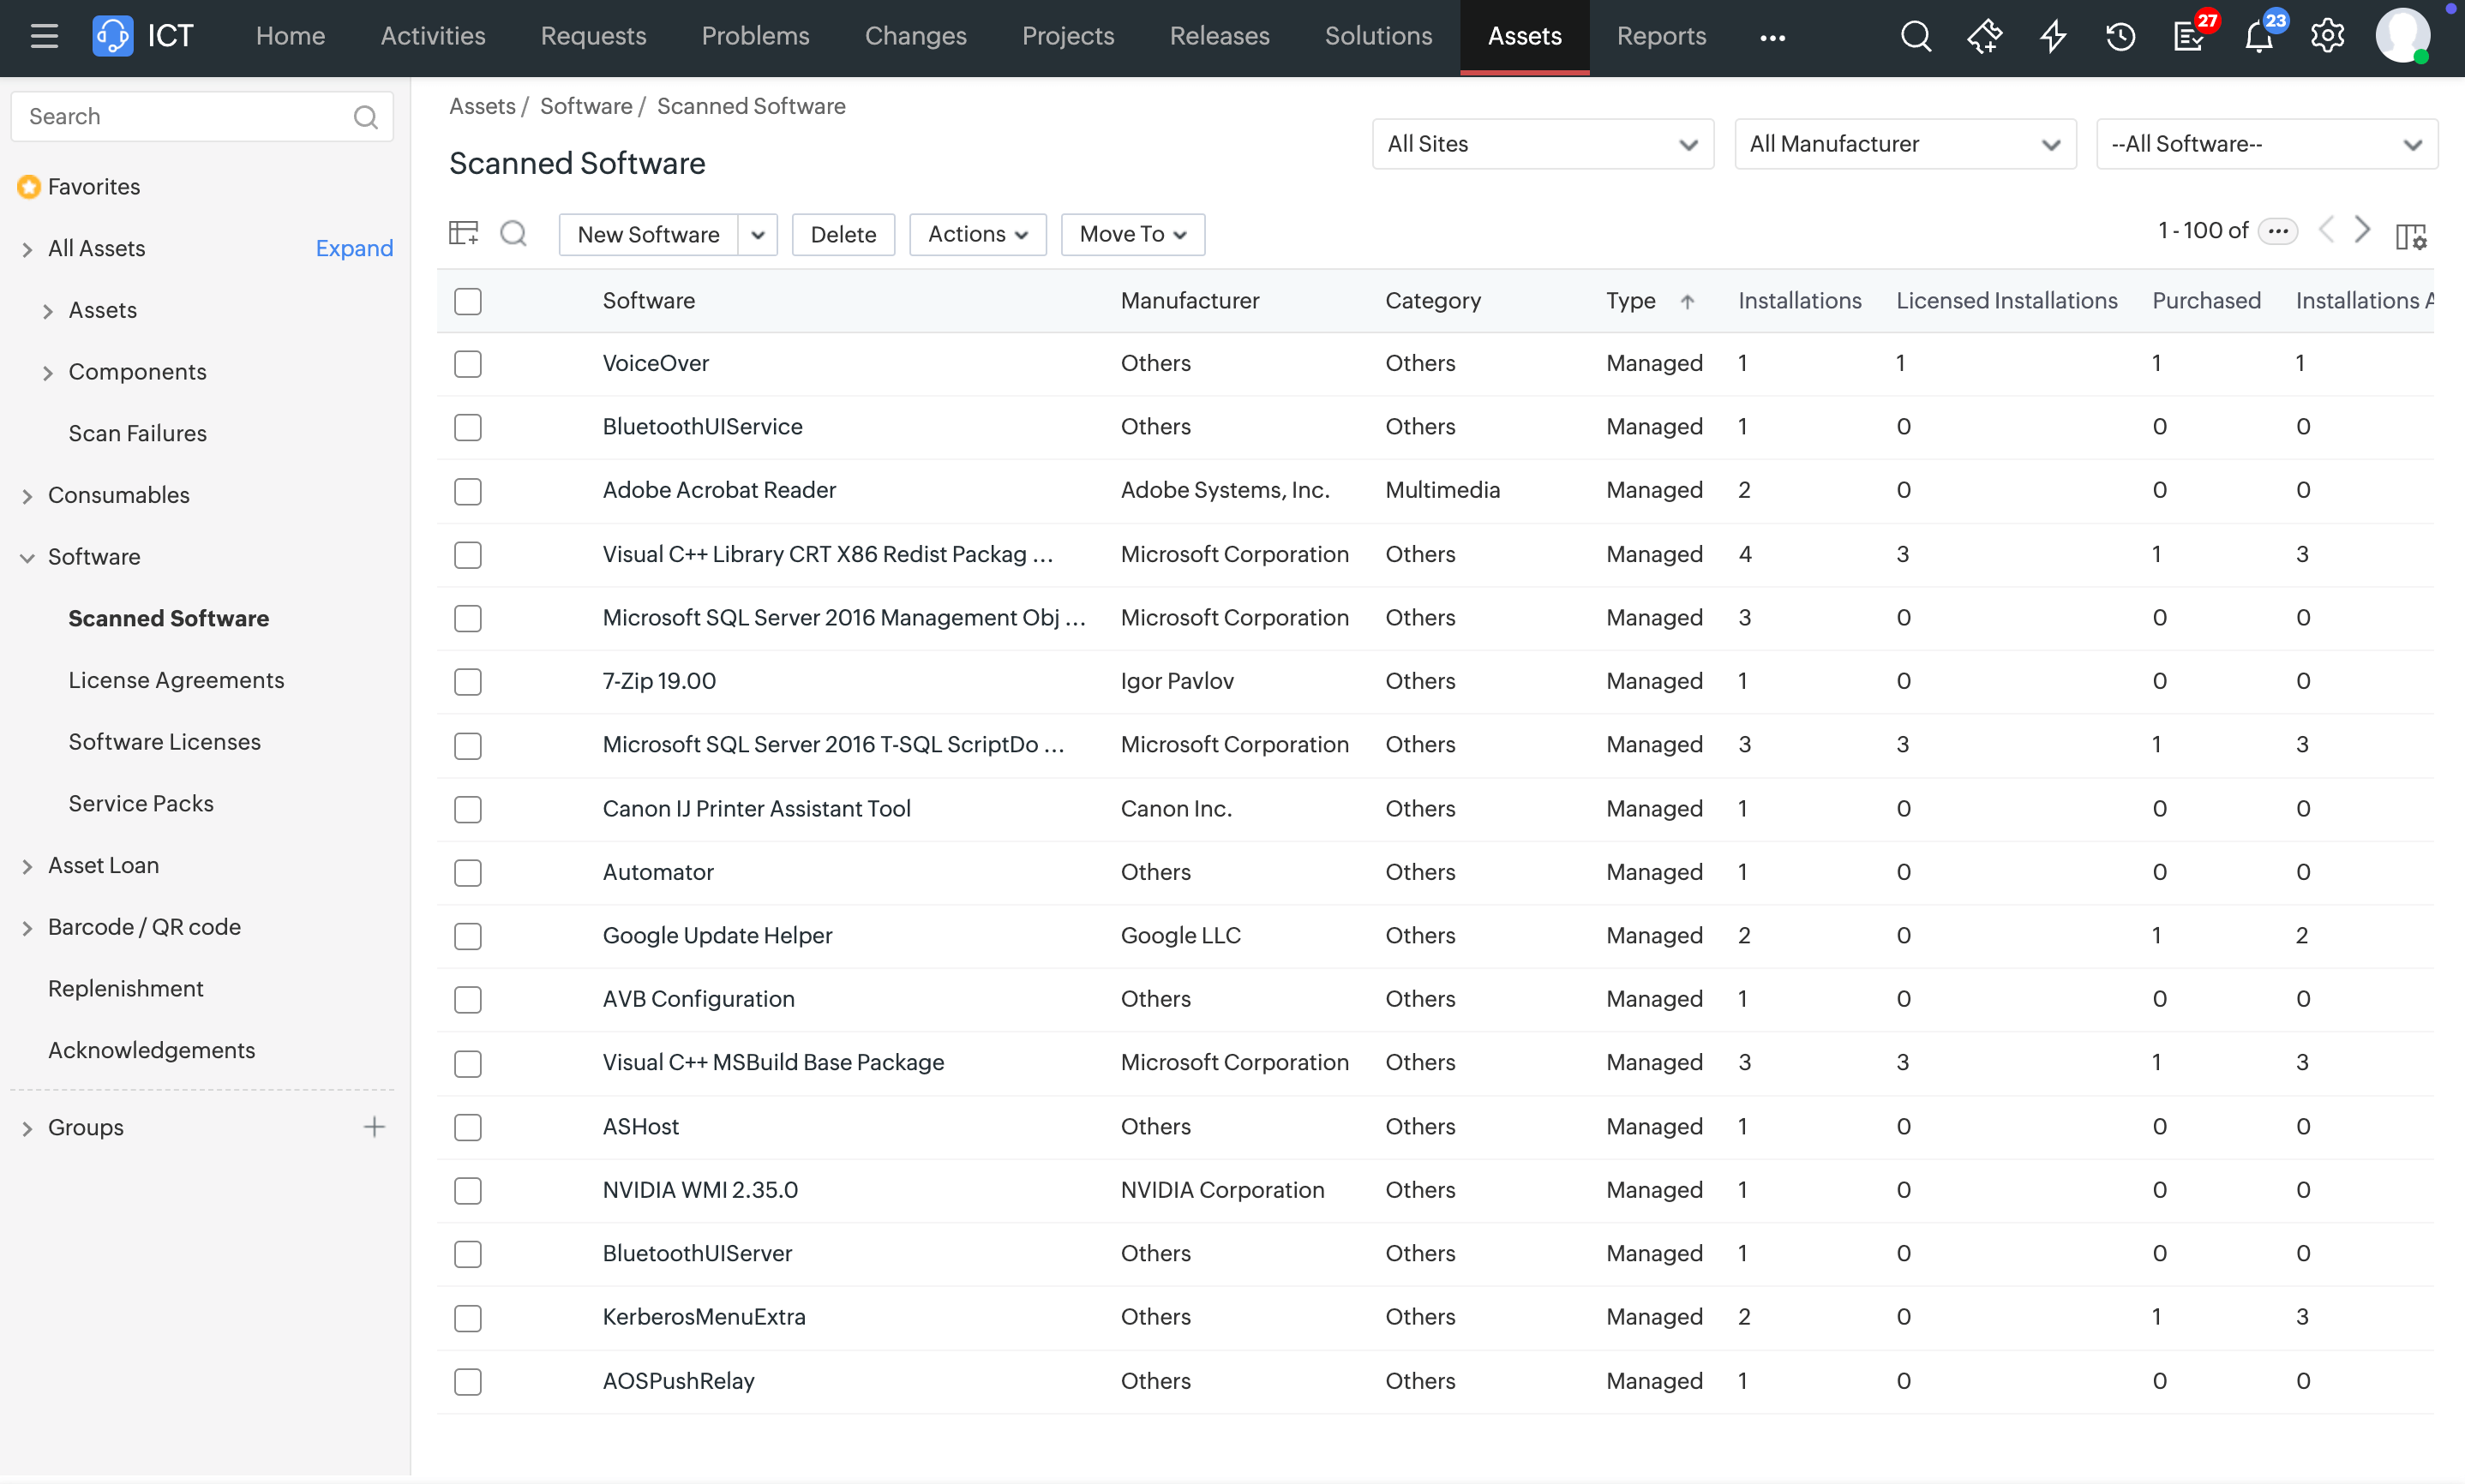
Task: Check the VoiceOver row checkbox
Action: pyautogui.click(x=468, y=364)
